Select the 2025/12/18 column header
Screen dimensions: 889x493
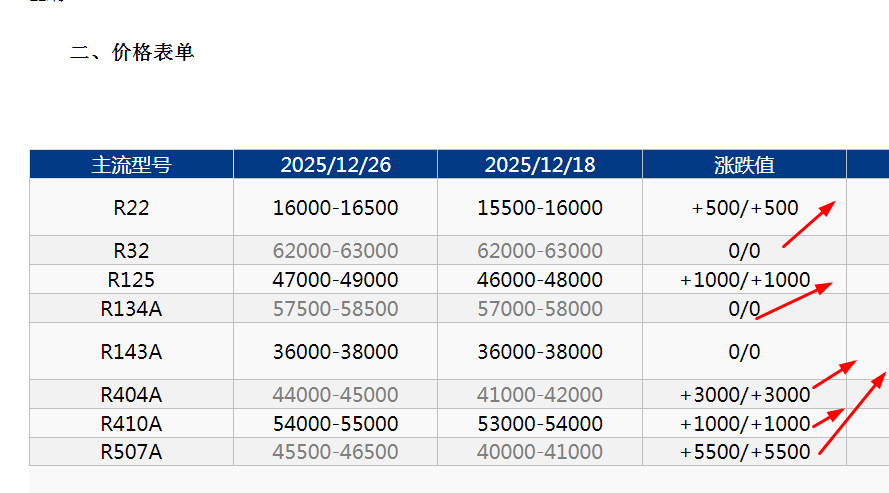(540, 165)
